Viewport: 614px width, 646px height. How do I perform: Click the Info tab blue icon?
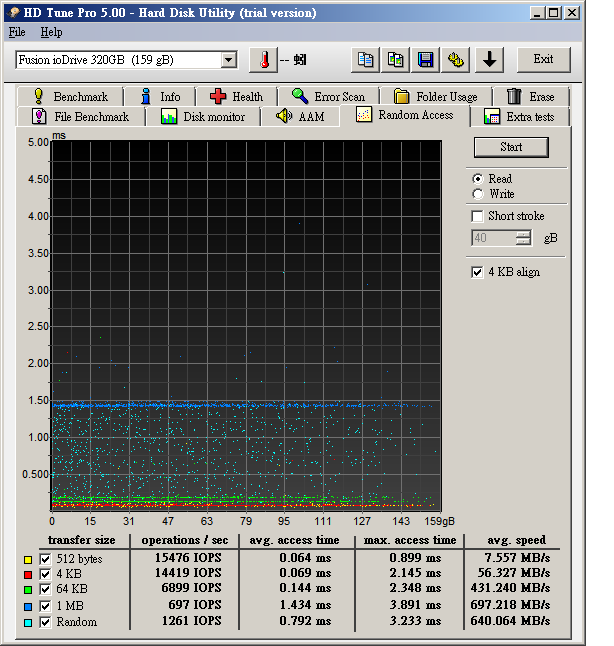click(x=145, y=96)
